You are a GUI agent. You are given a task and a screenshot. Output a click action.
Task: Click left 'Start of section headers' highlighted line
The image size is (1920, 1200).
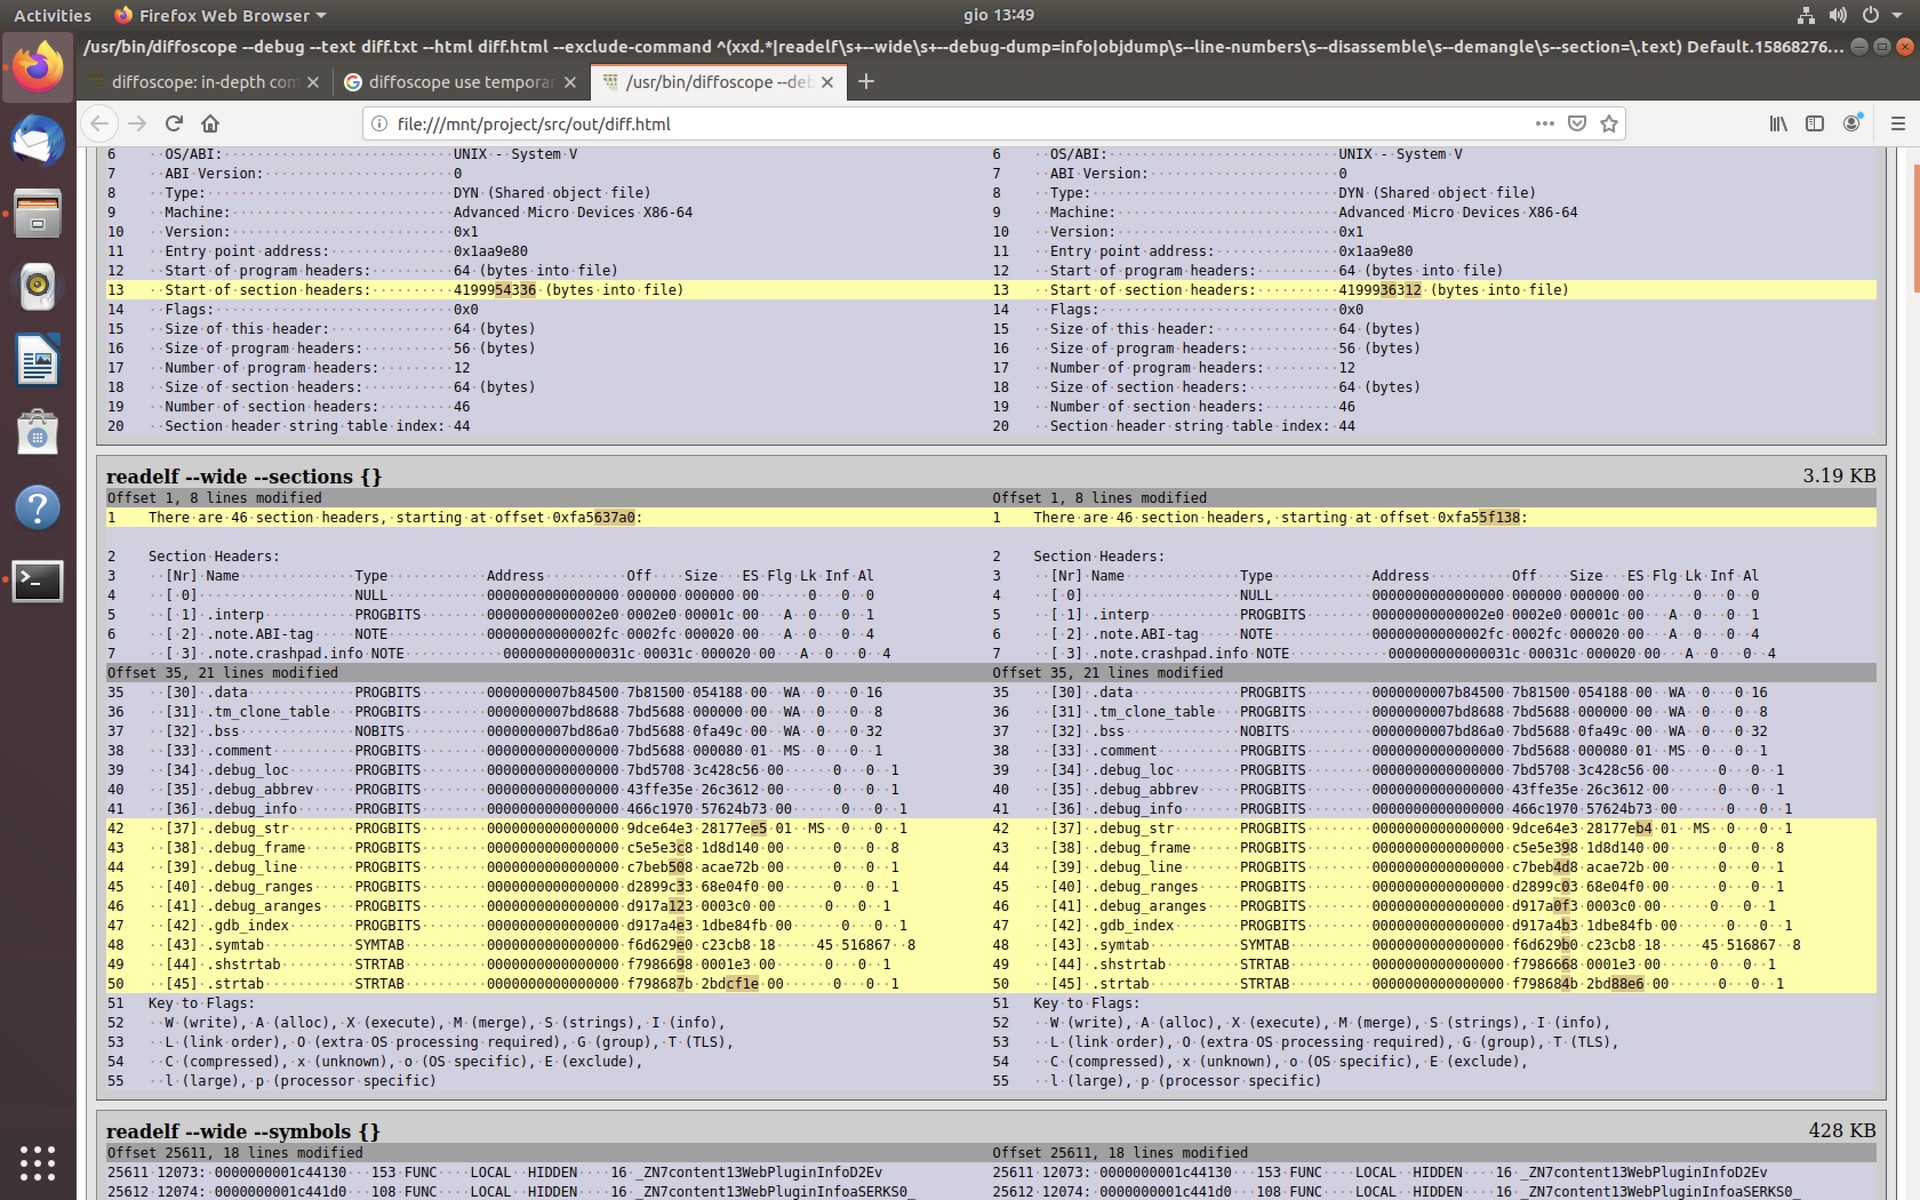549,290
